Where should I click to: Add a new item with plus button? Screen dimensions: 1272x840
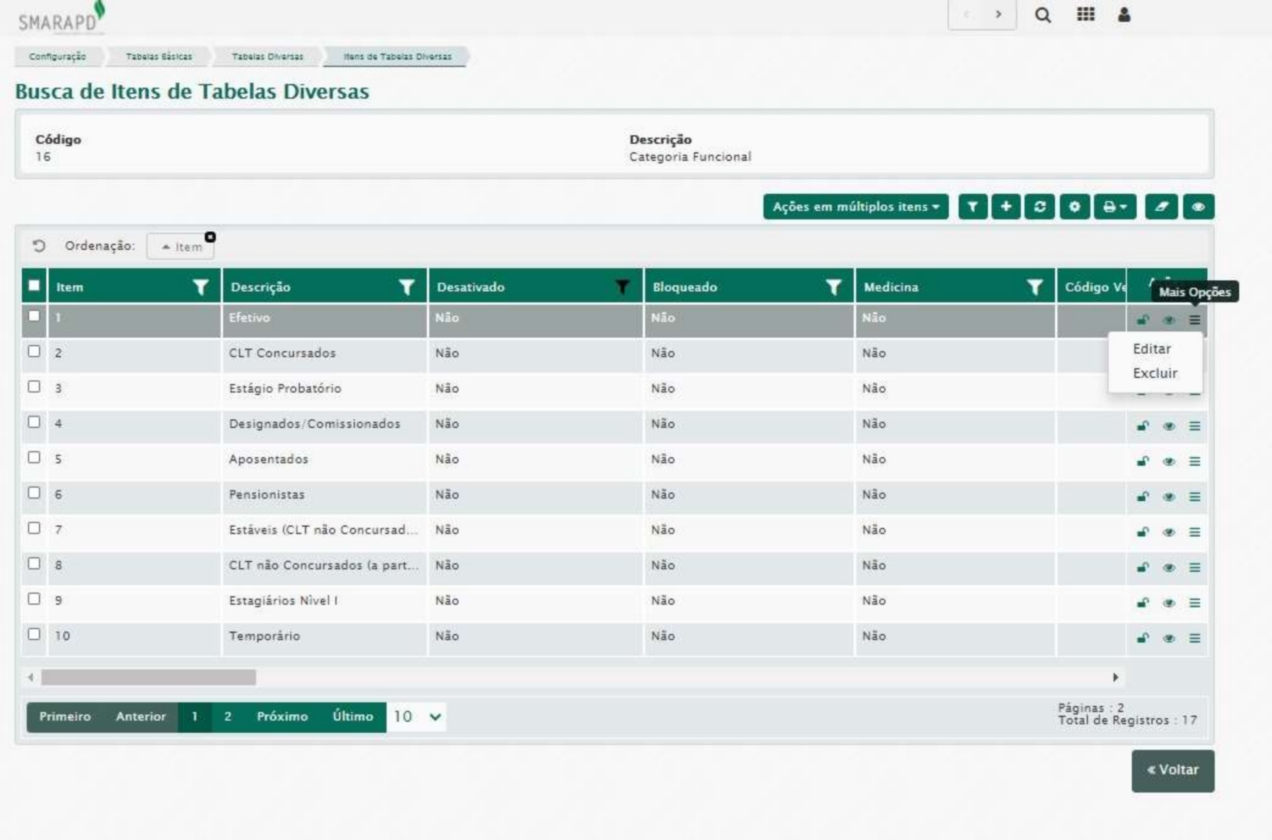(x=1007, y=206)
